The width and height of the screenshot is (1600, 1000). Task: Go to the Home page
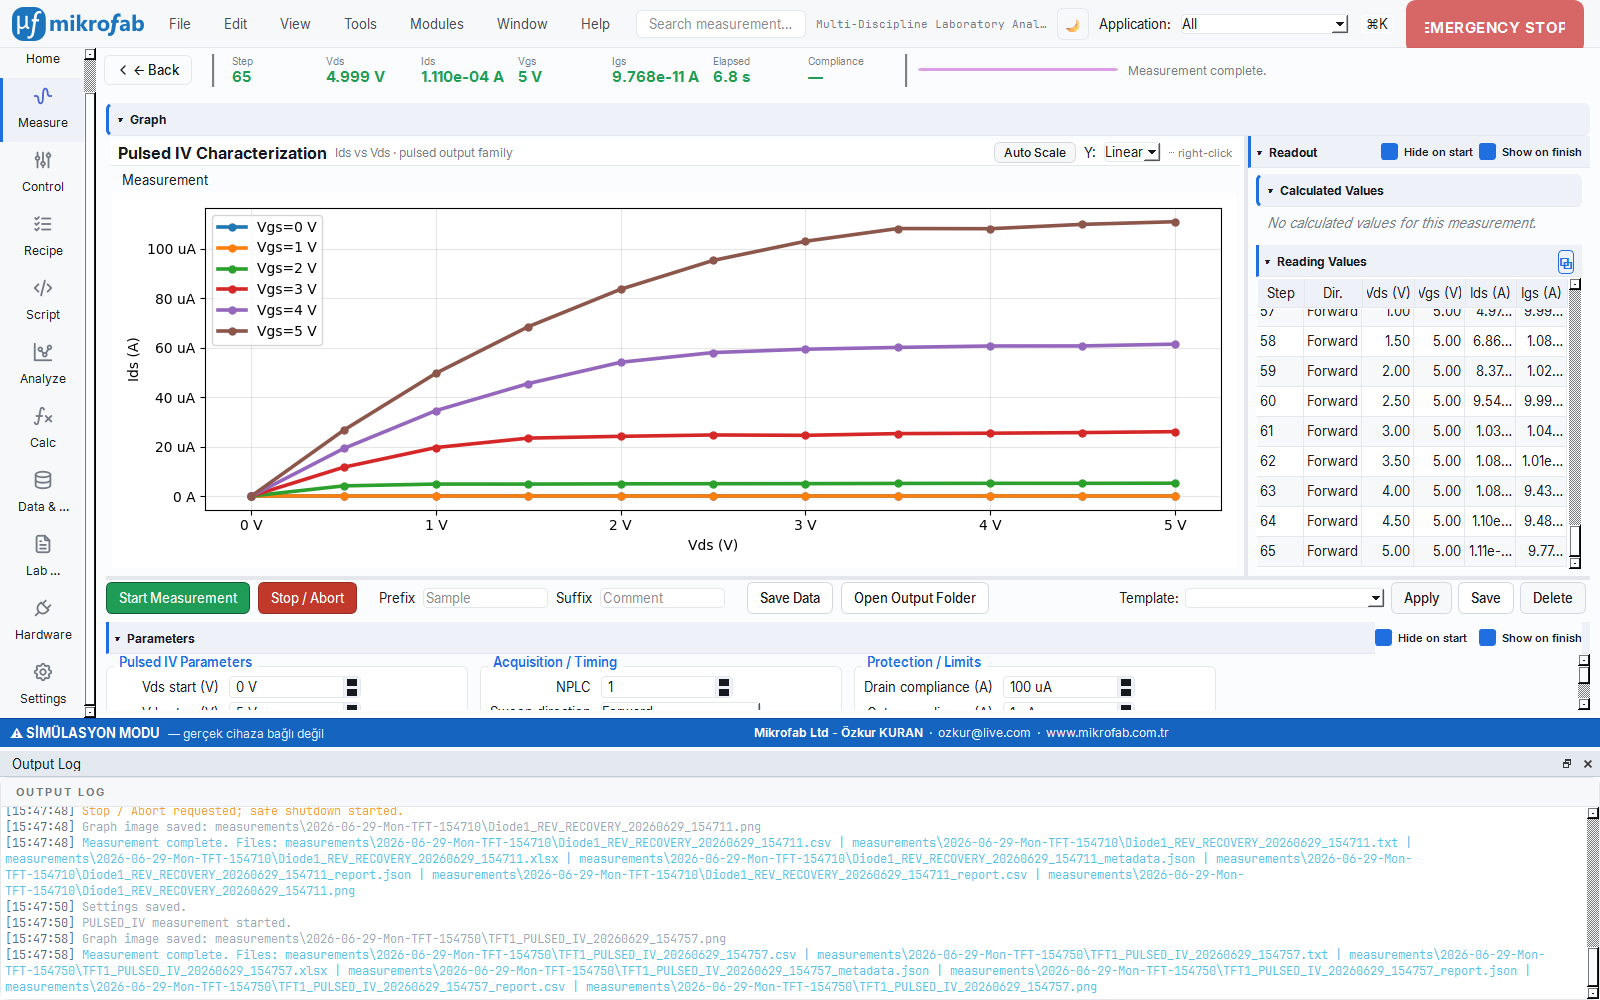point(43,59)
